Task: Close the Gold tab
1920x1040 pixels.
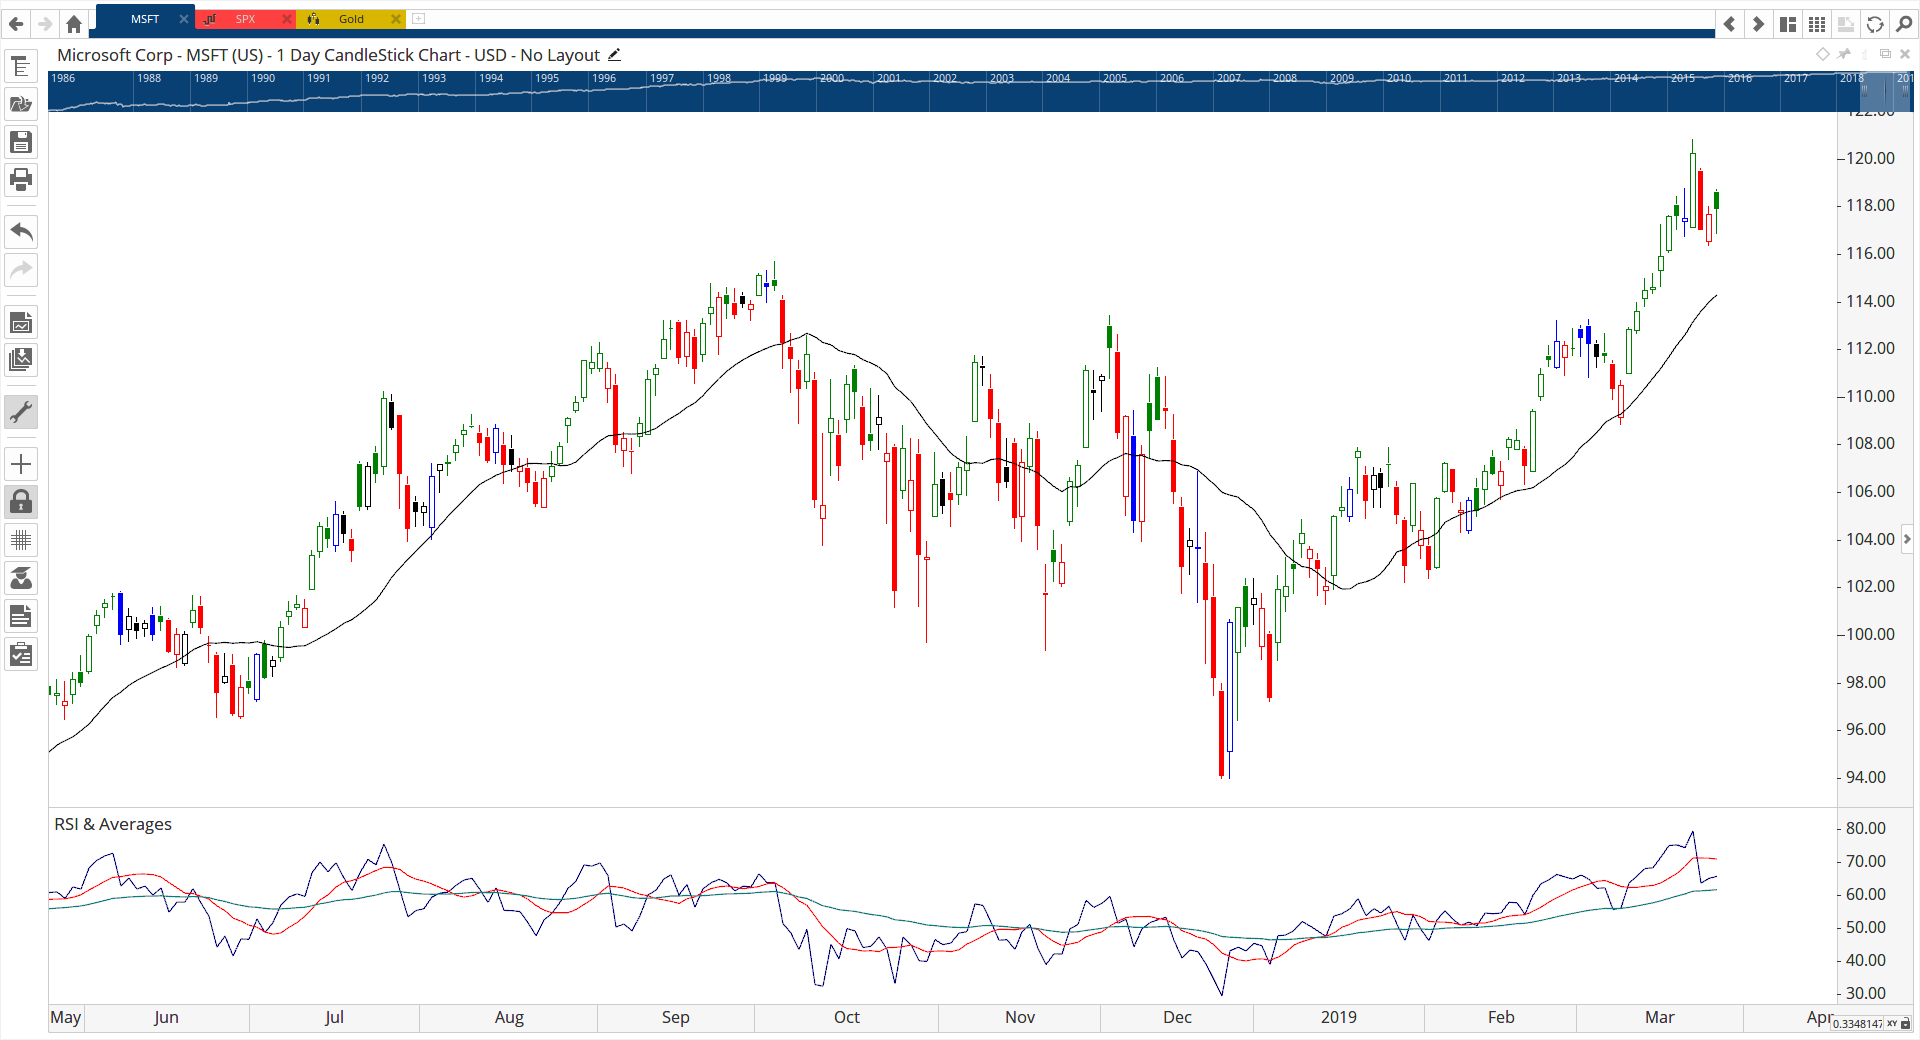Action: pos(395,19)
